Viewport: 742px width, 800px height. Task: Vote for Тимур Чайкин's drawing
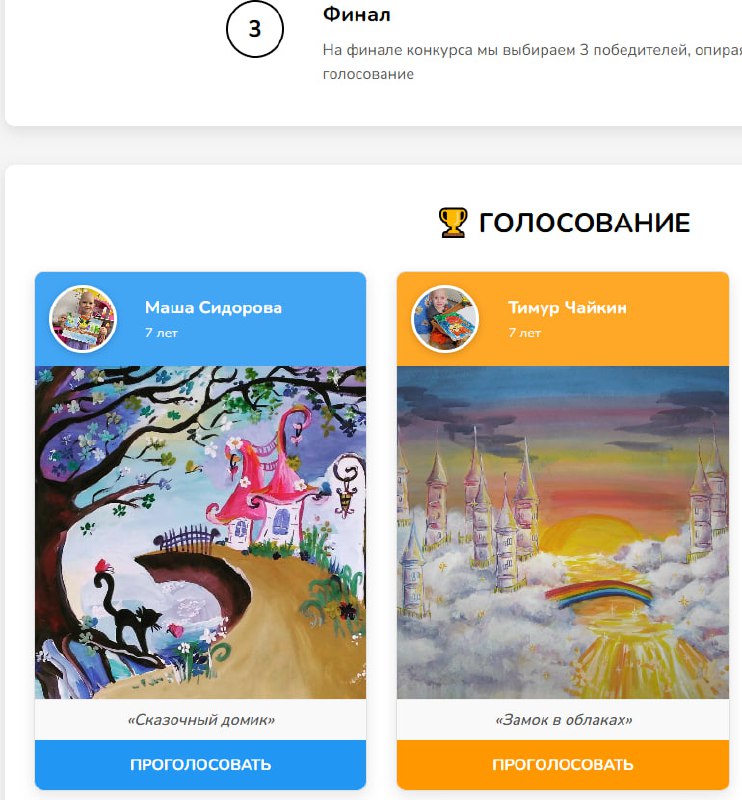coord(562,764)
